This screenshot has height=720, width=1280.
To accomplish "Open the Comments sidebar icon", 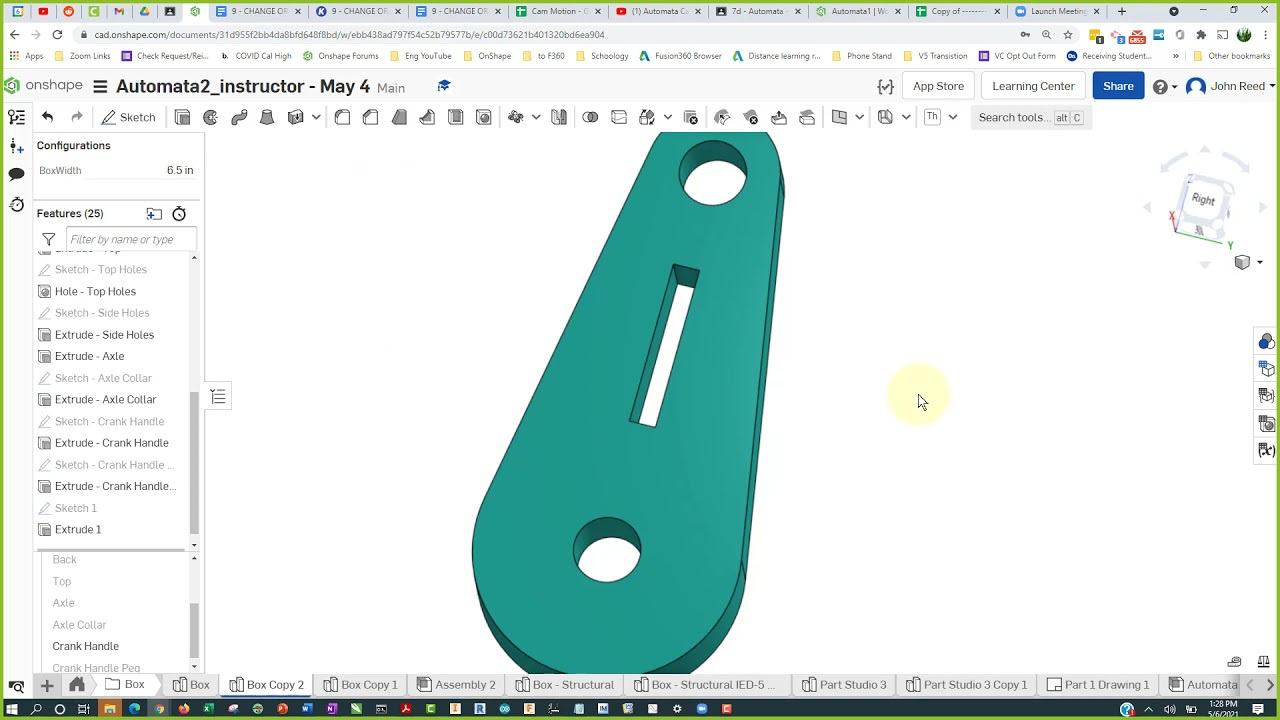I will tap(16, 174).
